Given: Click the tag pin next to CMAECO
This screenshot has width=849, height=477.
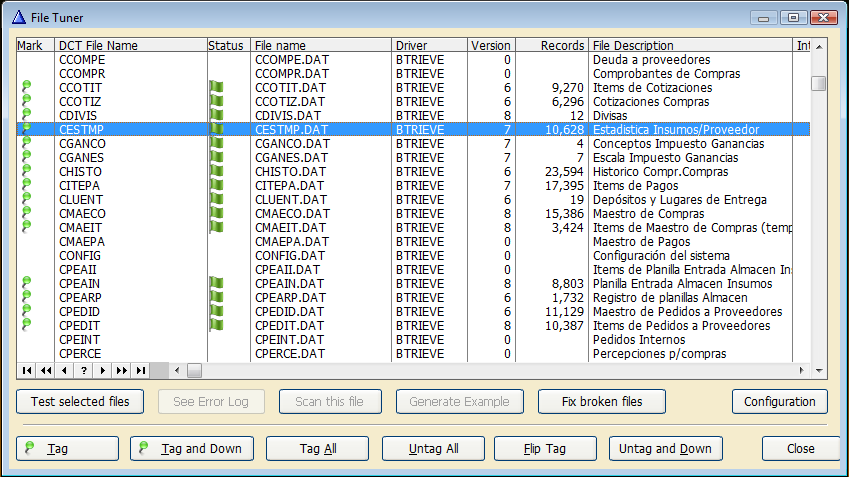Looking at the screenshot, I should click(x=26, y=213).
